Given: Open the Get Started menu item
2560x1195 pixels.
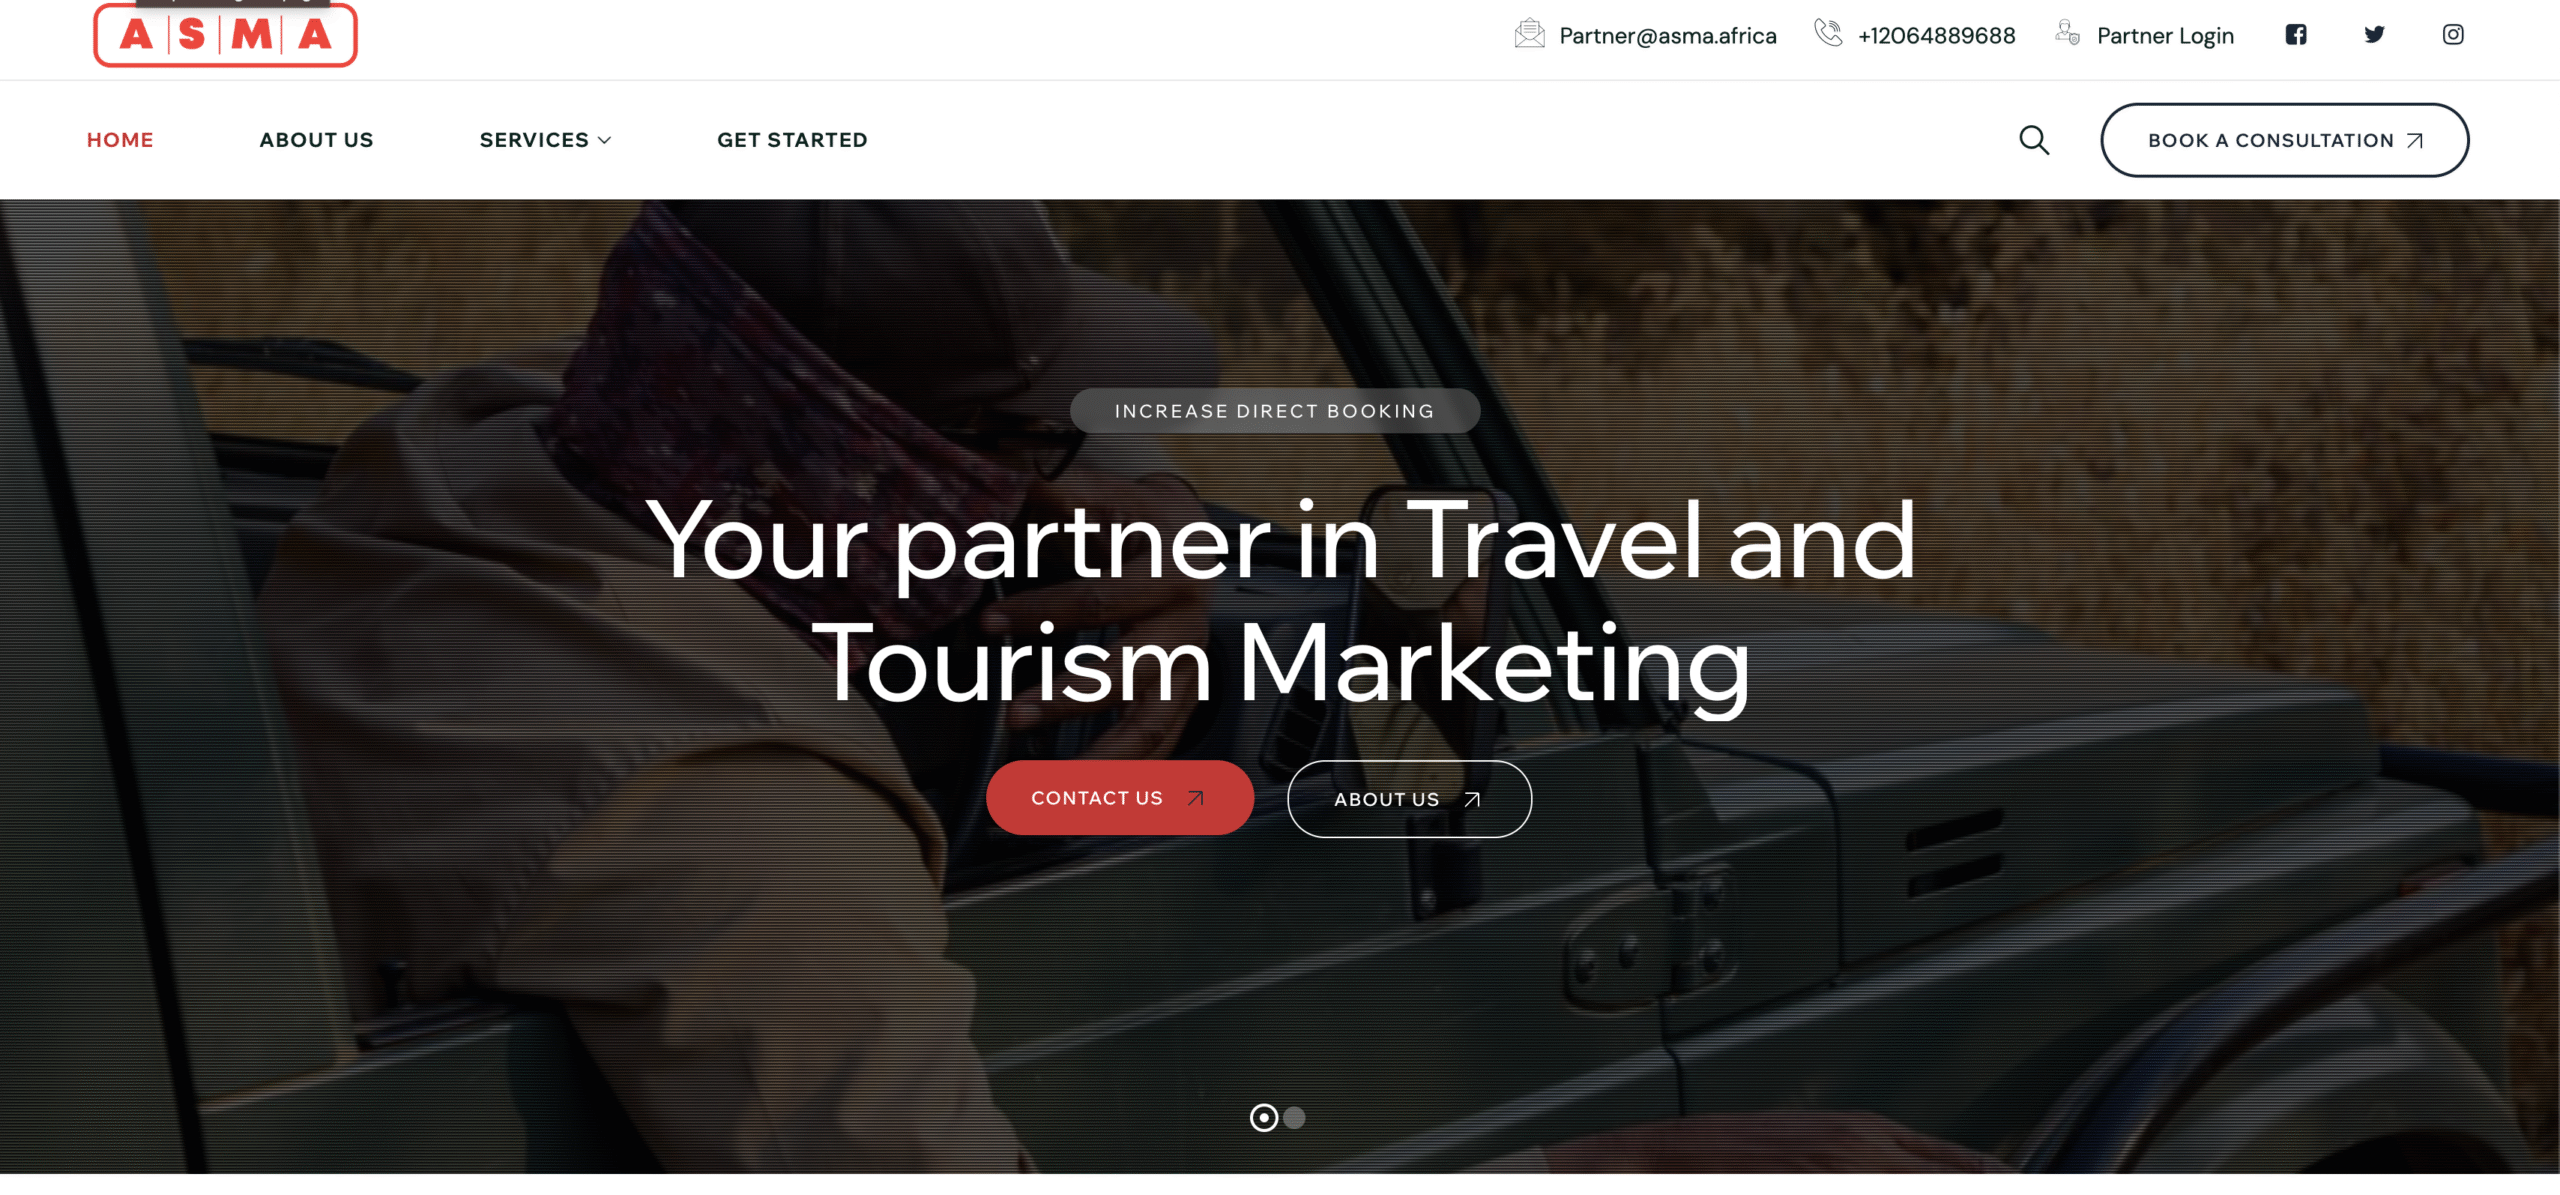Looking at the screenshot, I should tap(792, 140).
